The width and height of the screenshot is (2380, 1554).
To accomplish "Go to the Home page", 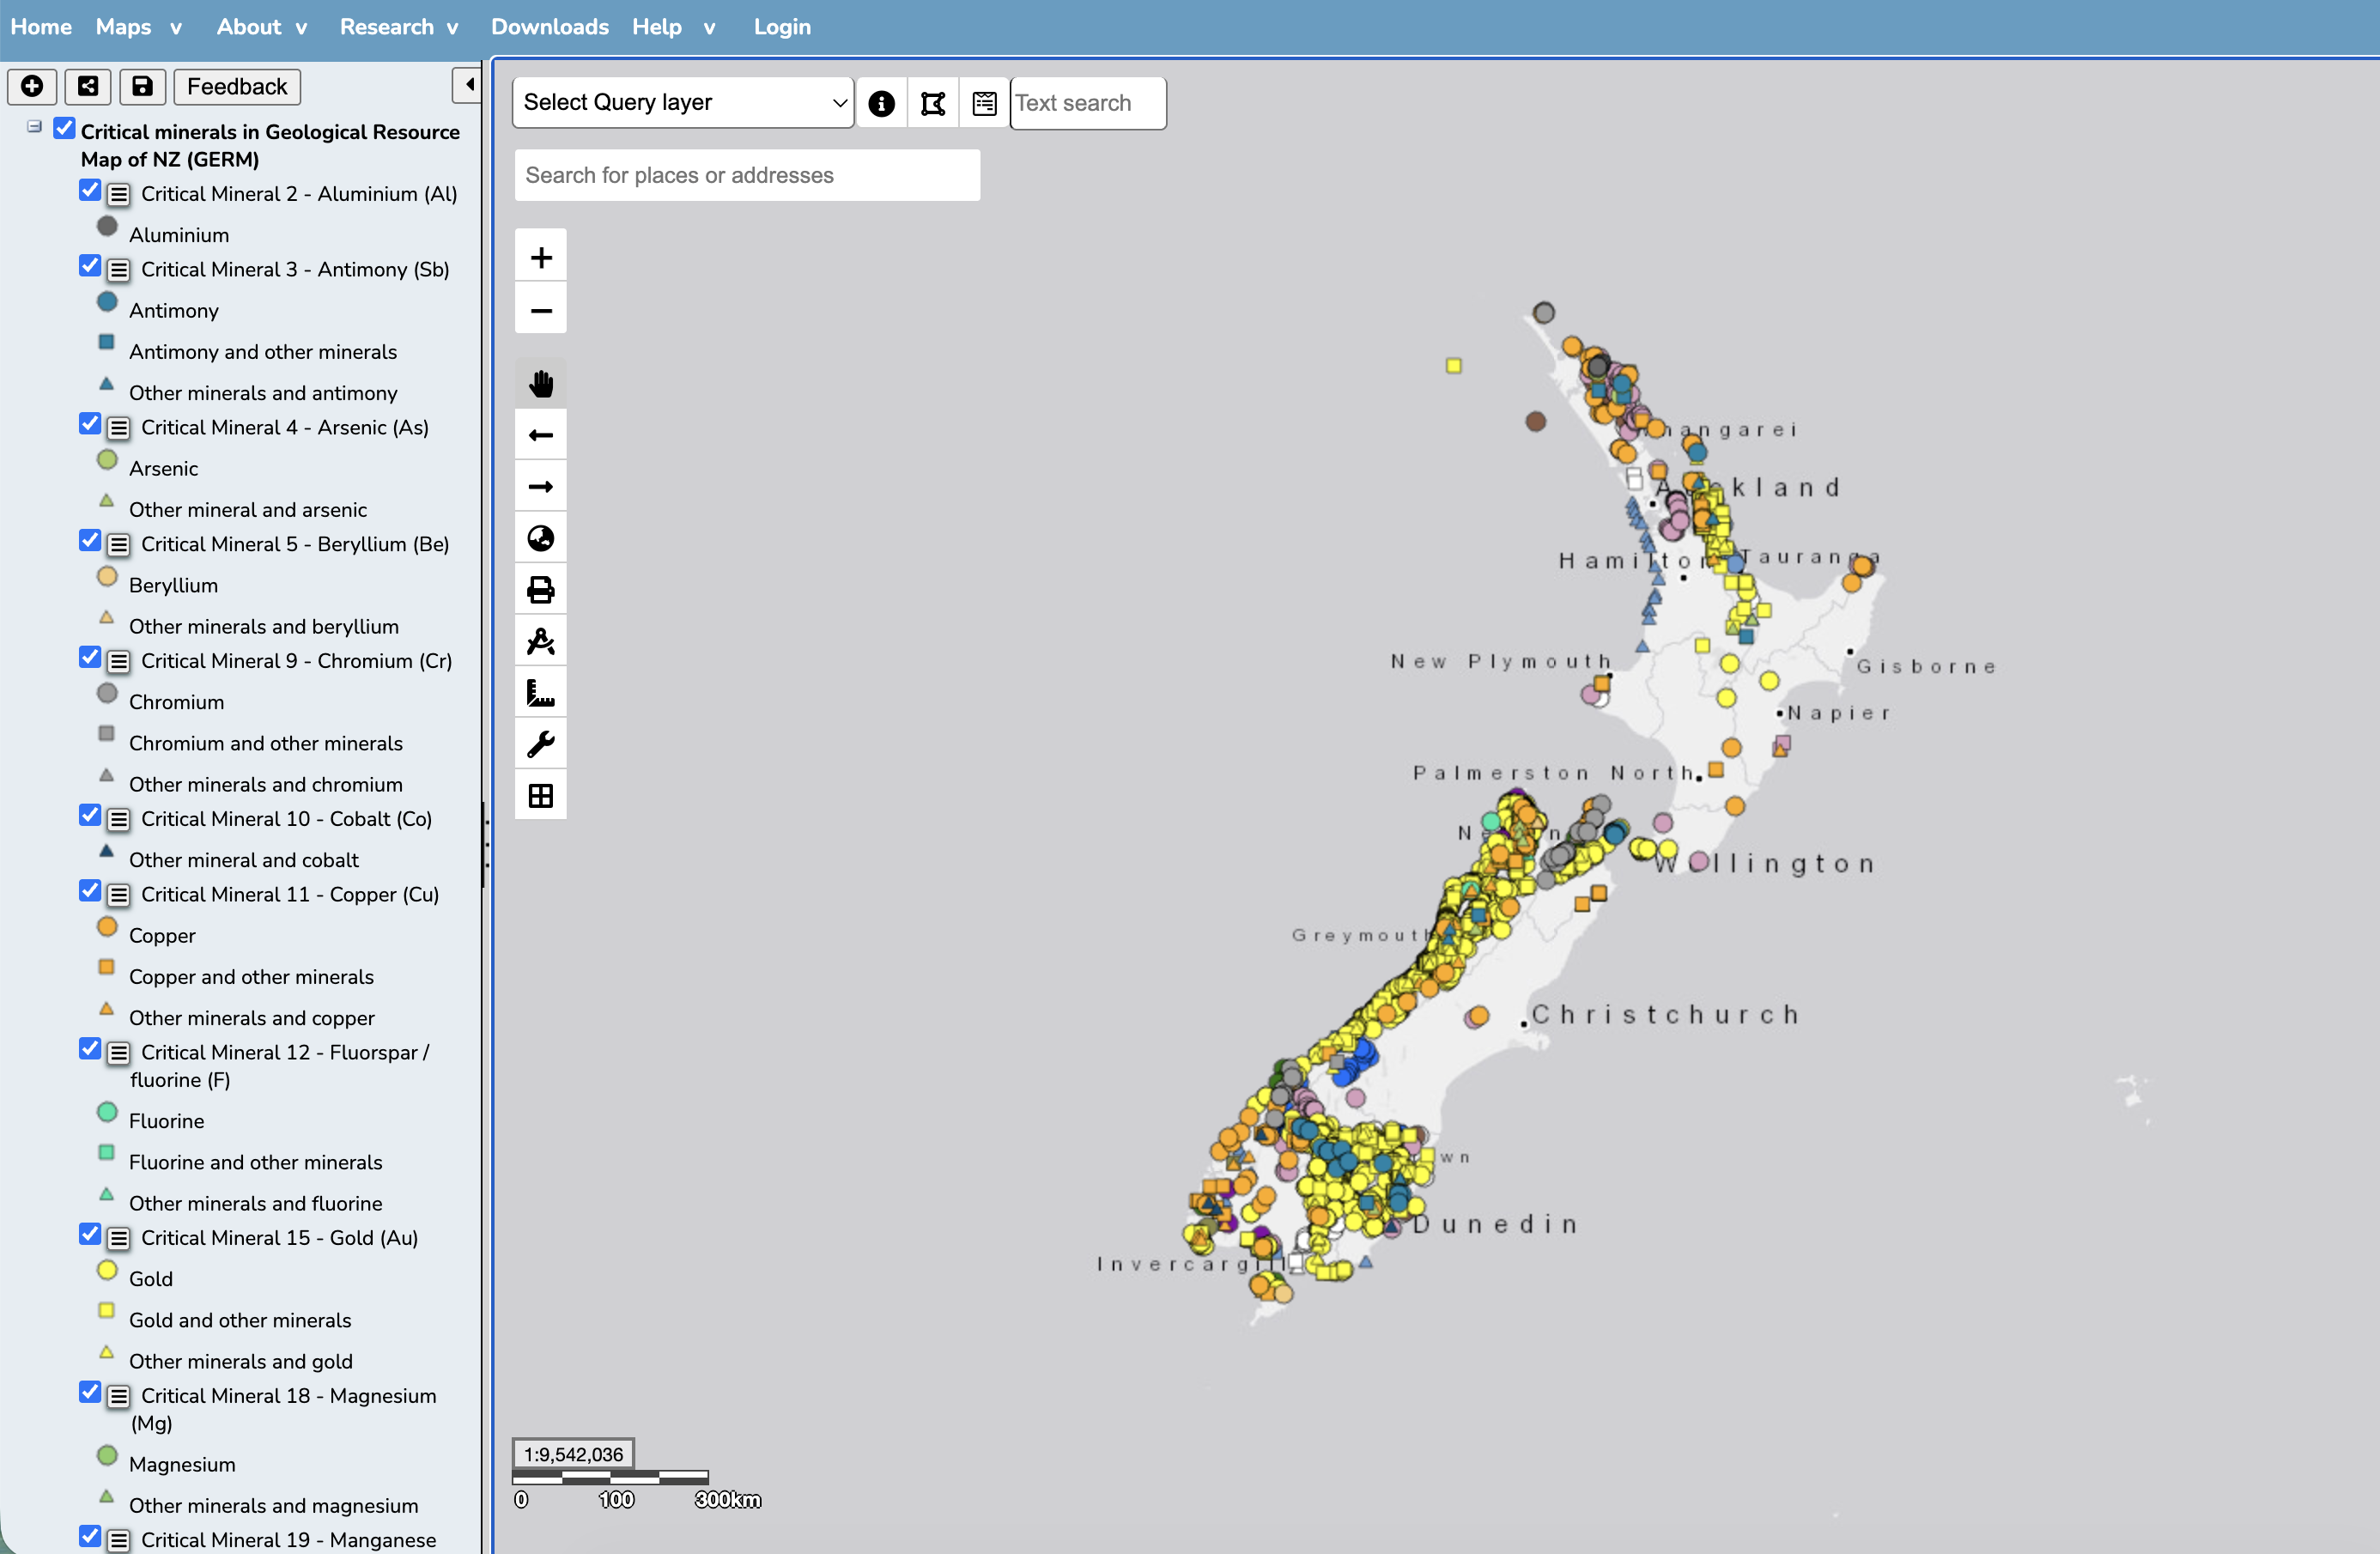I will [41, 27].
